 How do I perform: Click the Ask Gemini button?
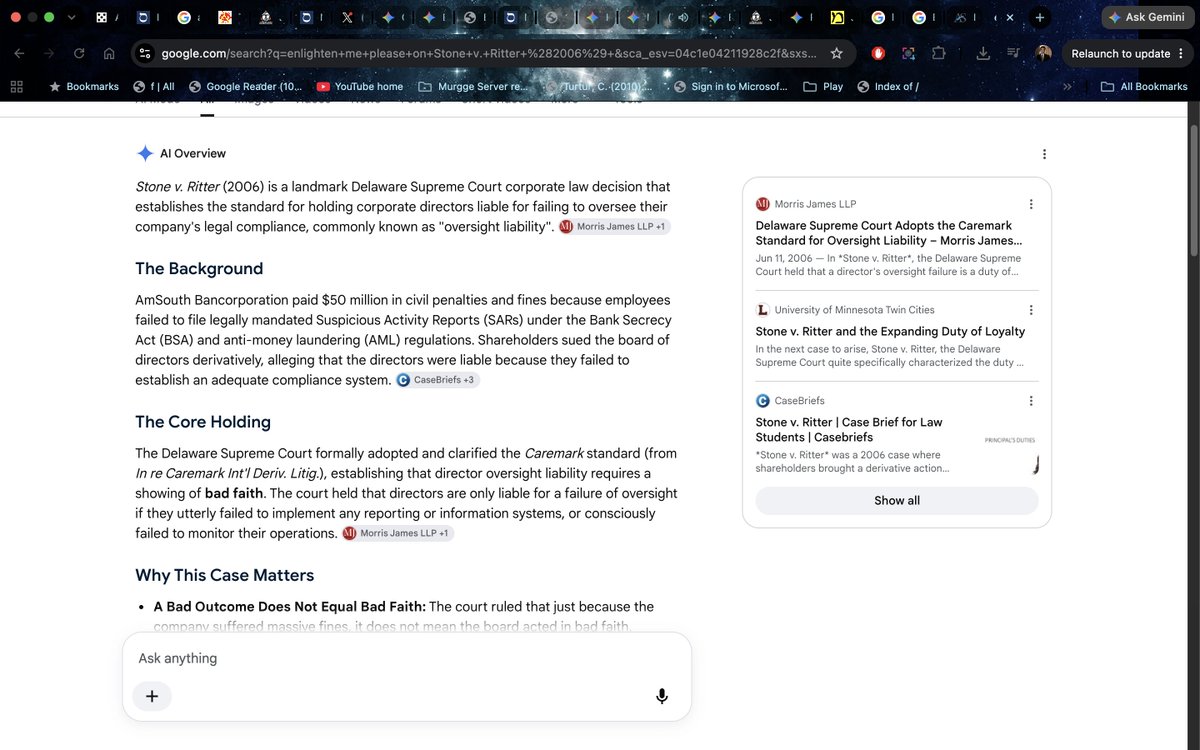pyautogui.click(x=1146, y=18)
